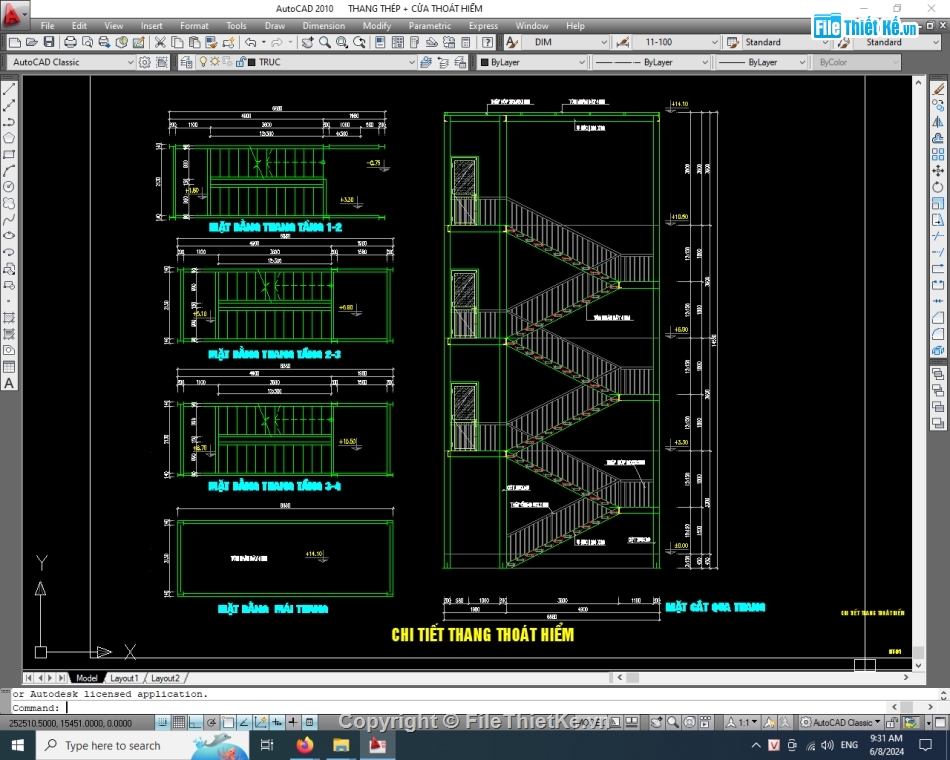Screen dimensions: 950x760
Task: Toggle TRUC layer on/off lightbulb
Action: tap(204, 62)
